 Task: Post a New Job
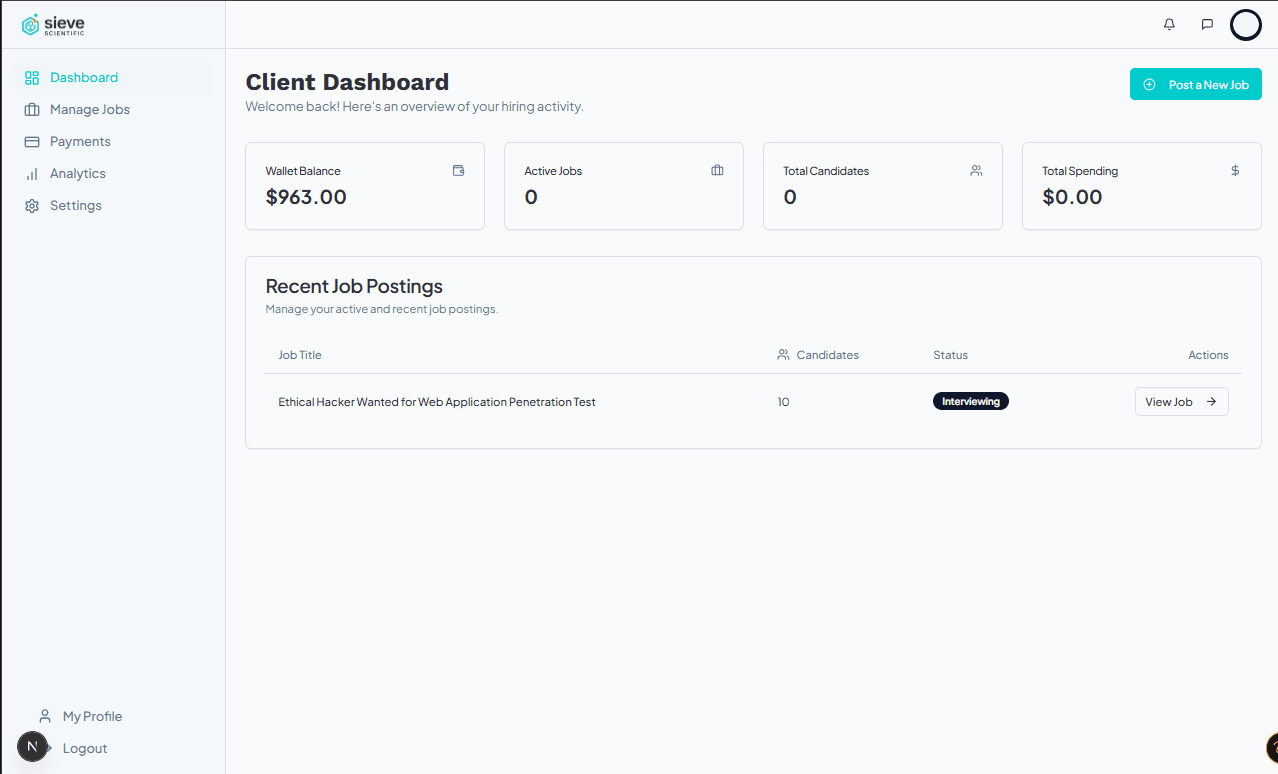(1195, 84)
